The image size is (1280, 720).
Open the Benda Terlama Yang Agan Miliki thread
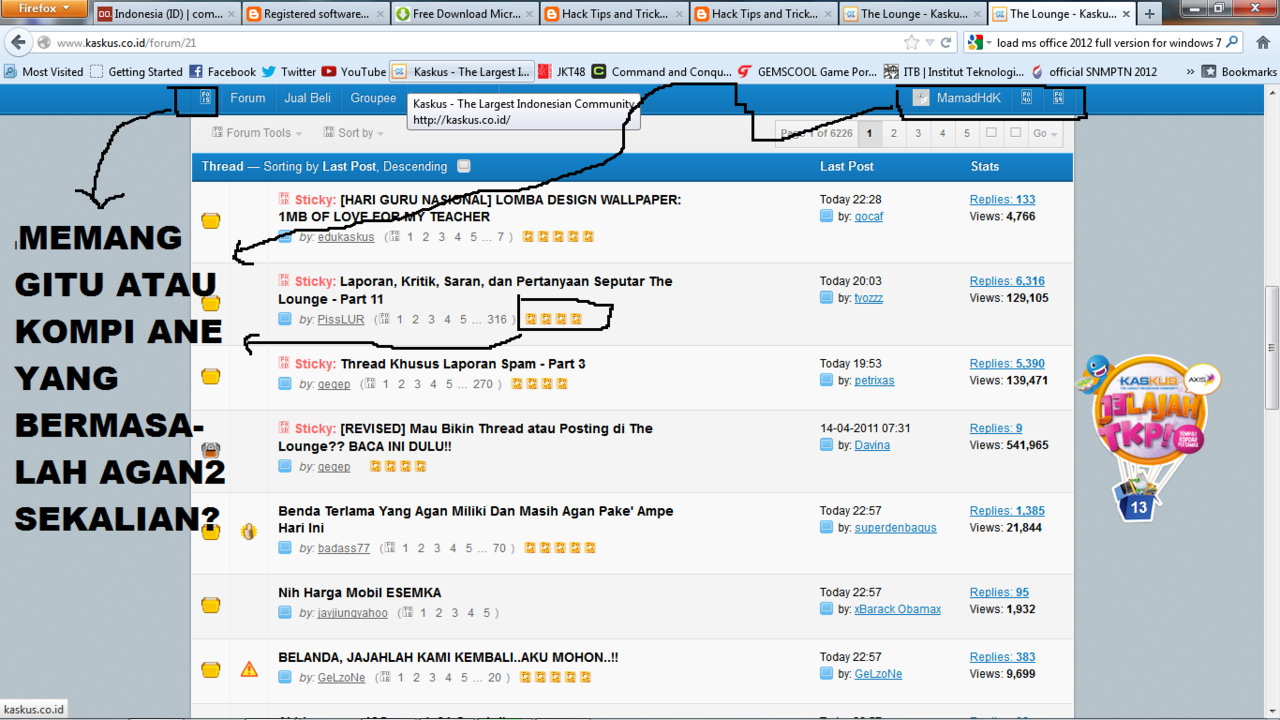[476, 519]
